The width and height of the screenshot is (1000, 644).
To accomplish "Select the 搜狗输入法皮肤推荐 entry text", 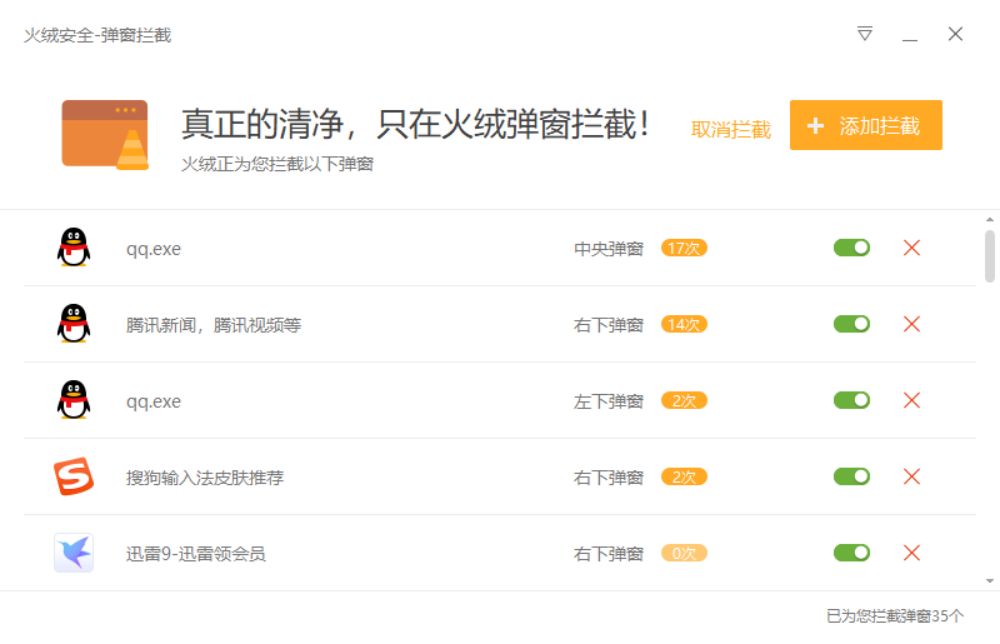I will [205, 478].
